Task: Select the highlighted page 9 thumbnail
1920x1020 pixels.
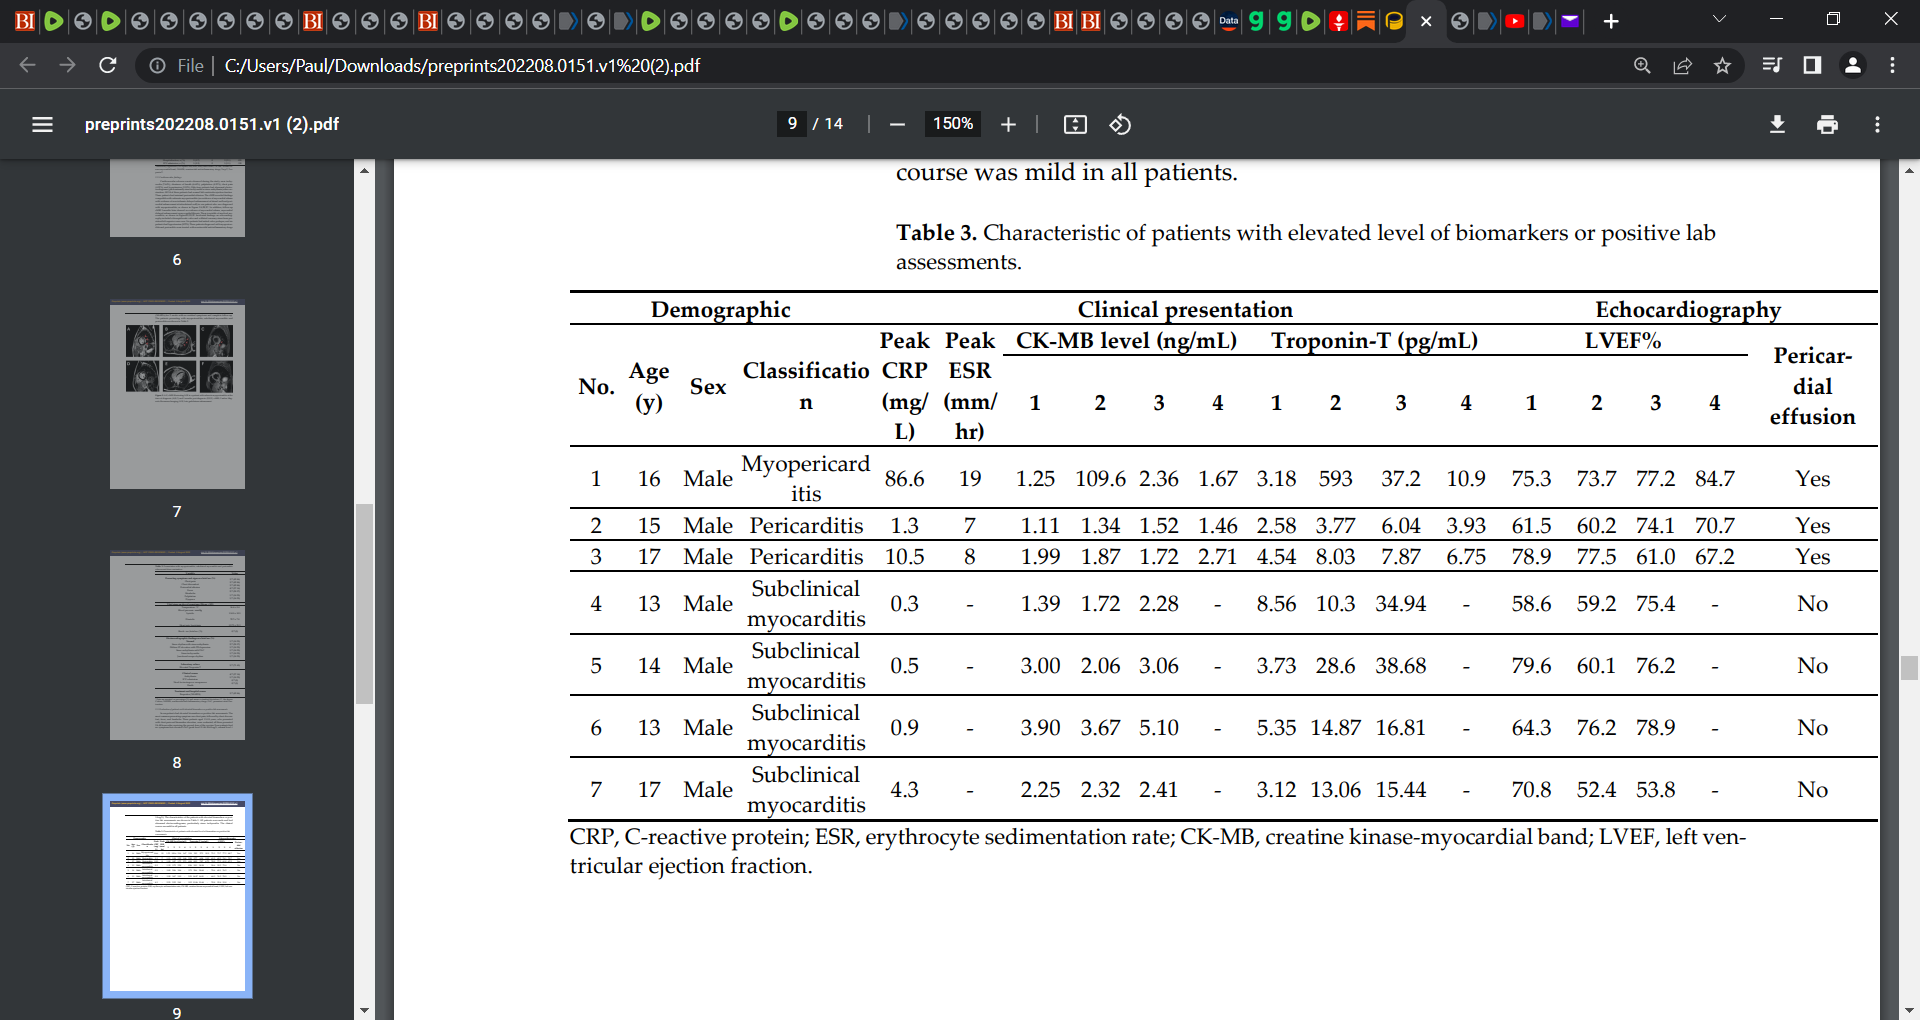Action: 177,896
